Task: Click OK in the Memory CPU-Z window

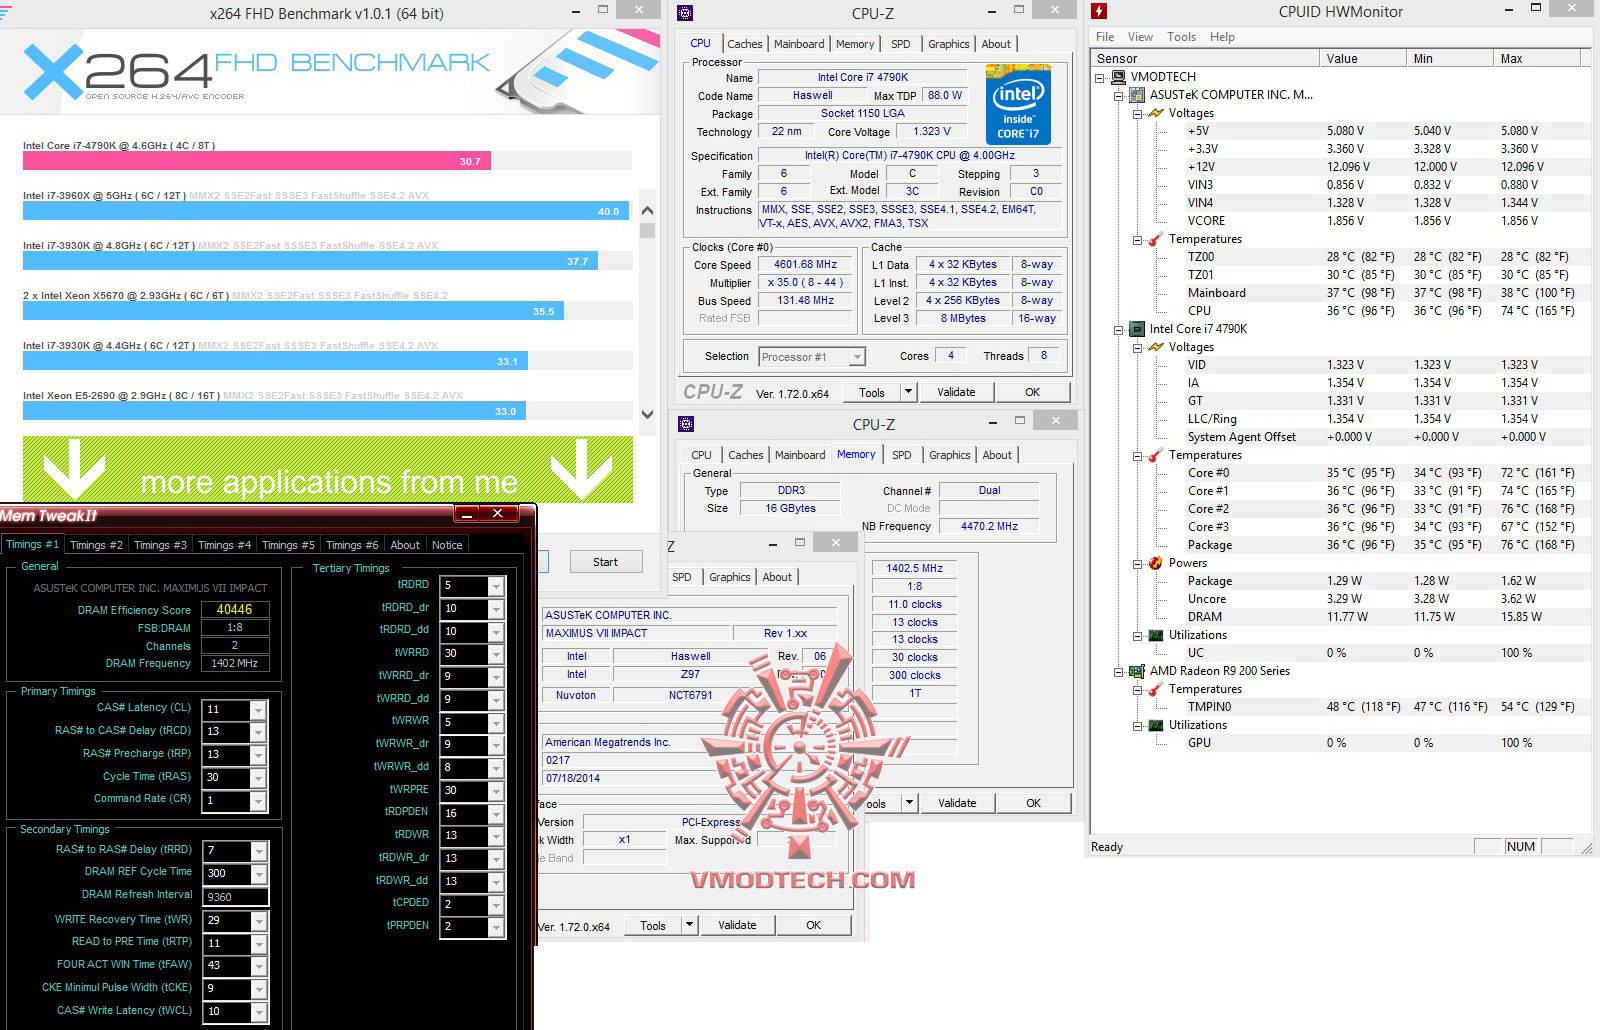Action: pyautogui.click(x=1034, y=803)
